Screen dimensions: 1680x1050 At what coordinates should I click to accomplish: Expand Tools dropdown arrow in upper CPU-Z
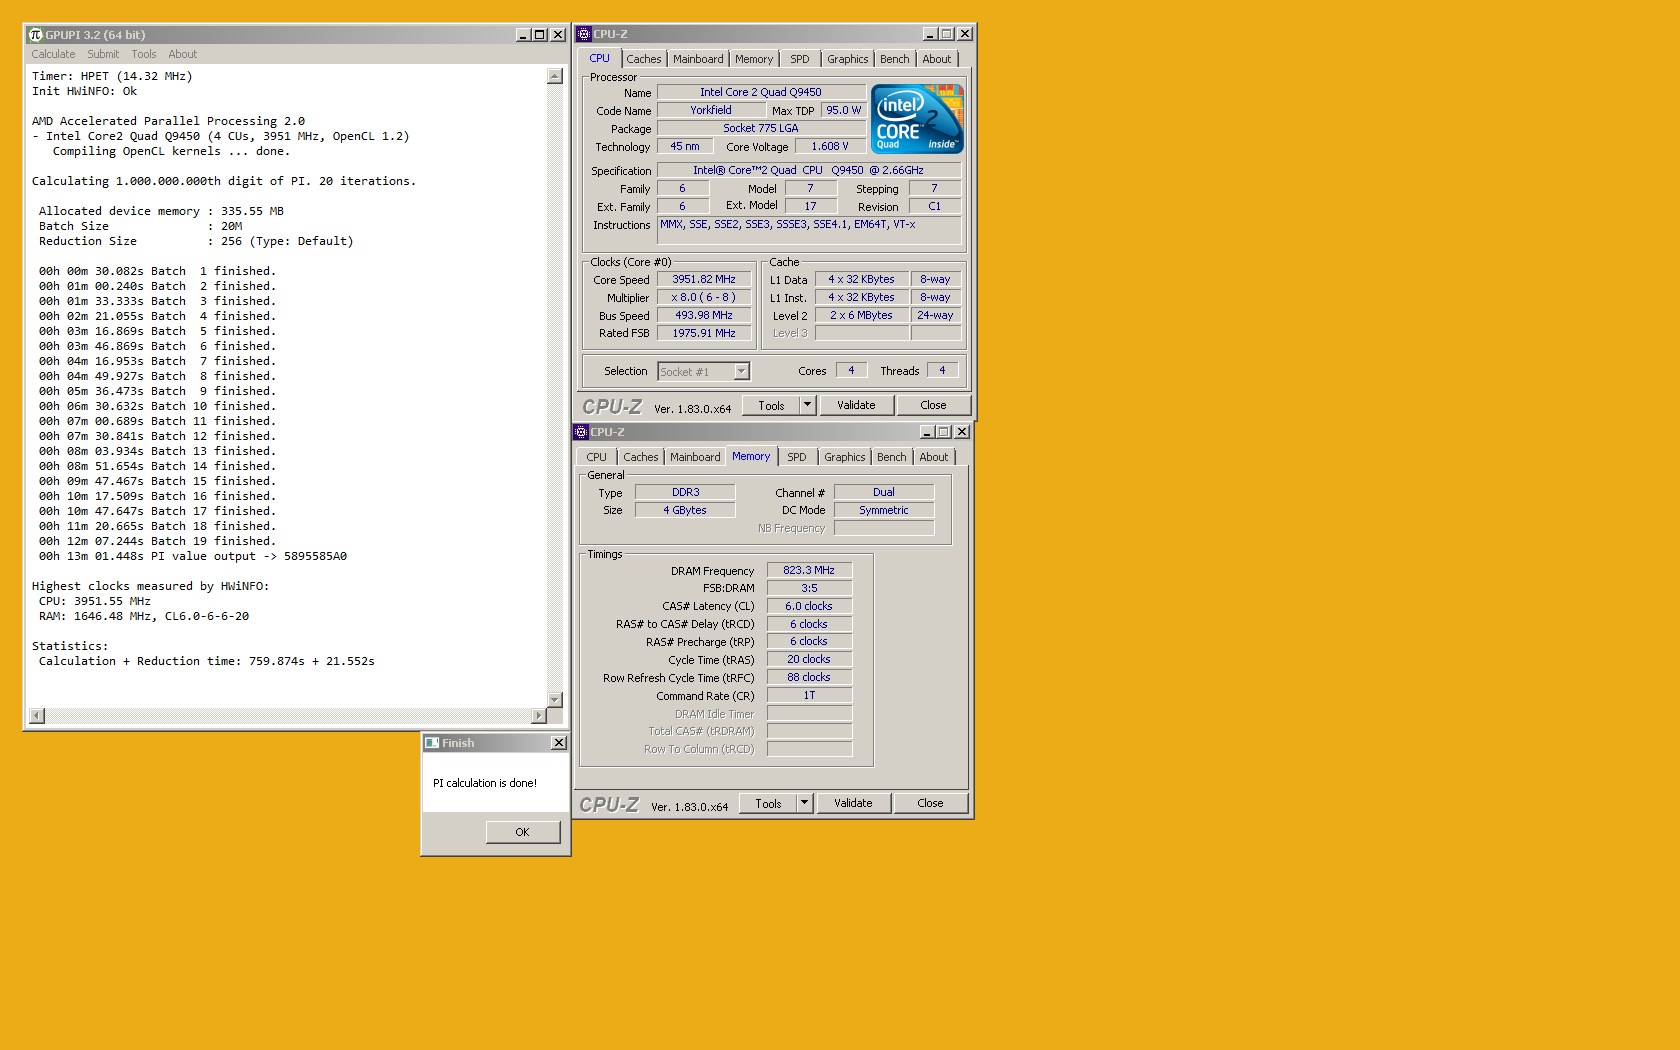pos(808,405)
